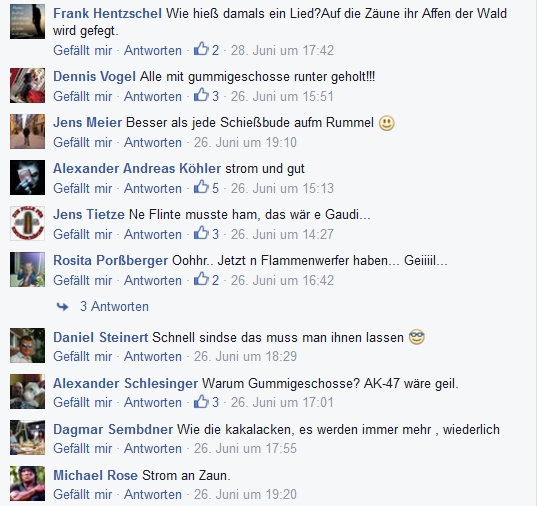The image size is (537, 506).
Task: Click thumbs-up icon on Rosita Porßberger's comment
Action: [x=201, y=279]
